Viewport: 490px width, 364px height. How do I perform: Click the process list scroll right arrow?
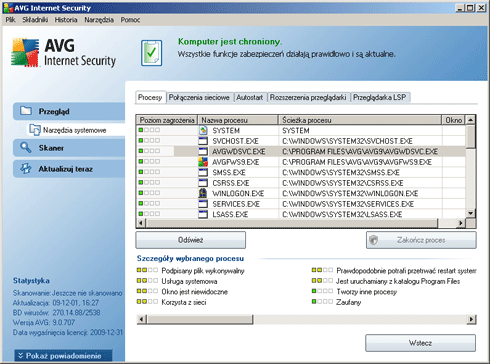[461, 223]
